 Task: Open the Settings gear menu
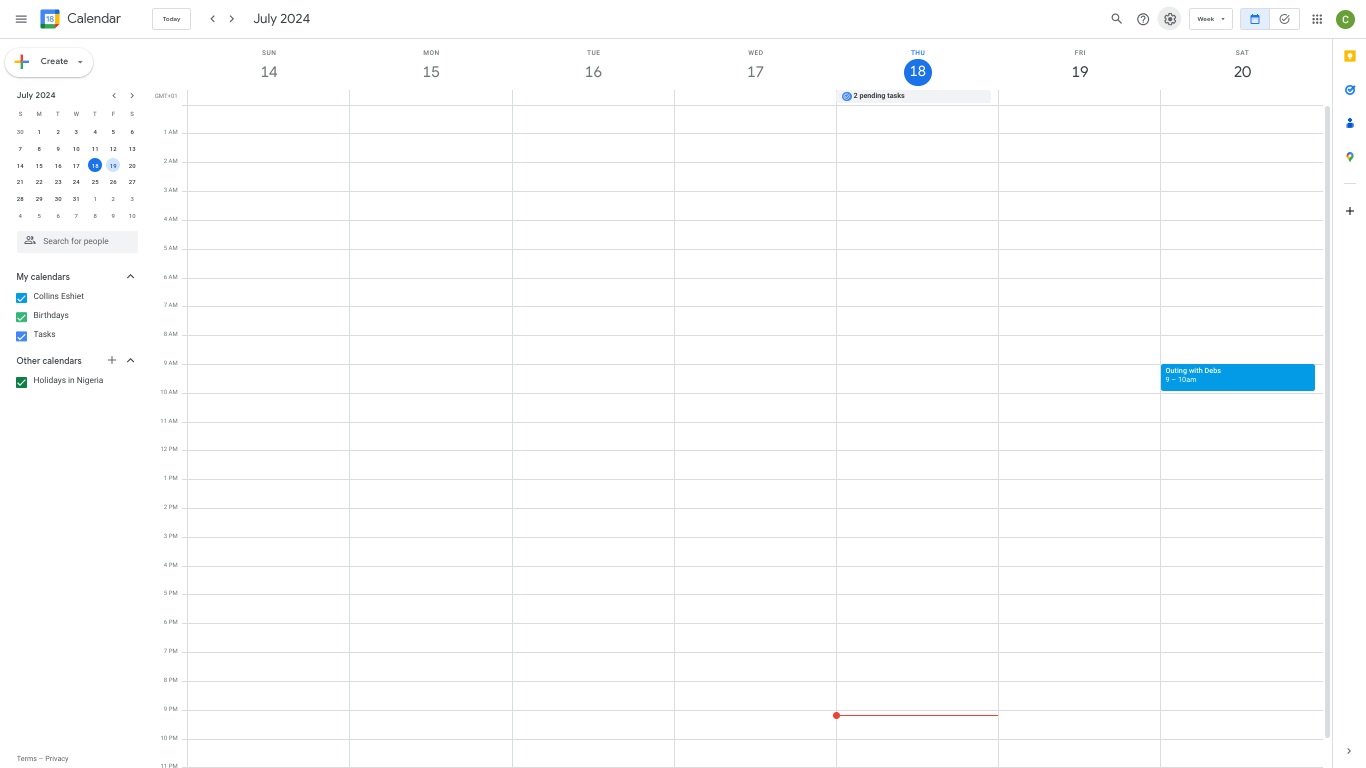click(x=1170, y=19)
